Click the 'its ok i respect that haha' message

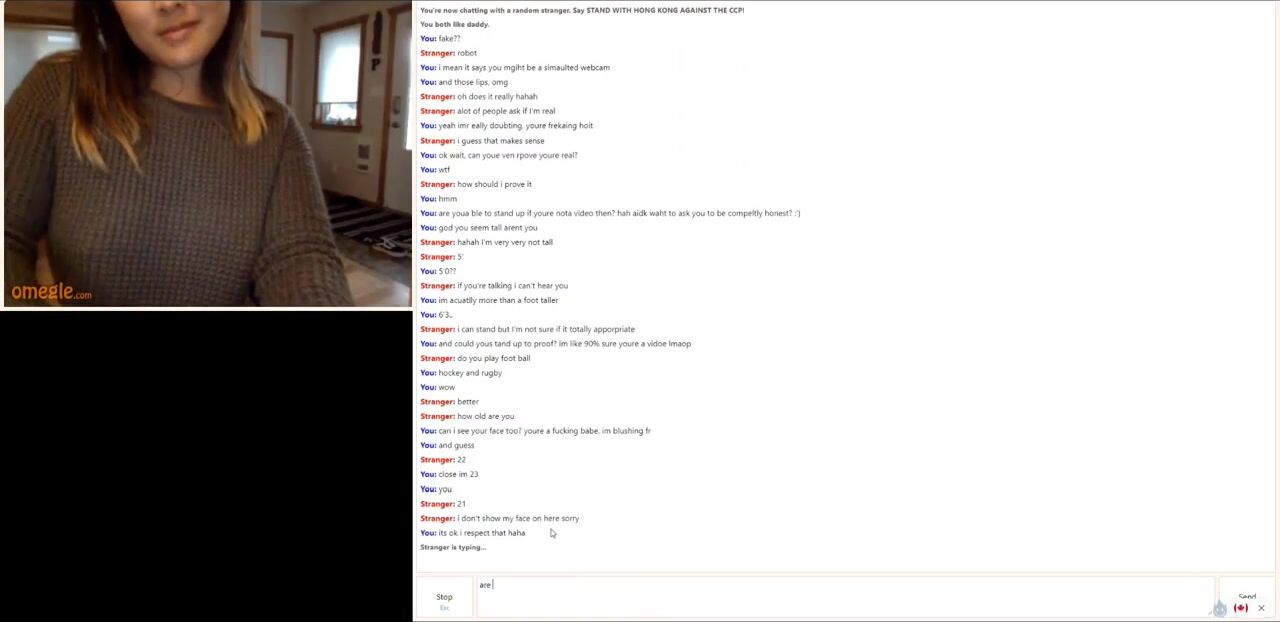(472, 533)
